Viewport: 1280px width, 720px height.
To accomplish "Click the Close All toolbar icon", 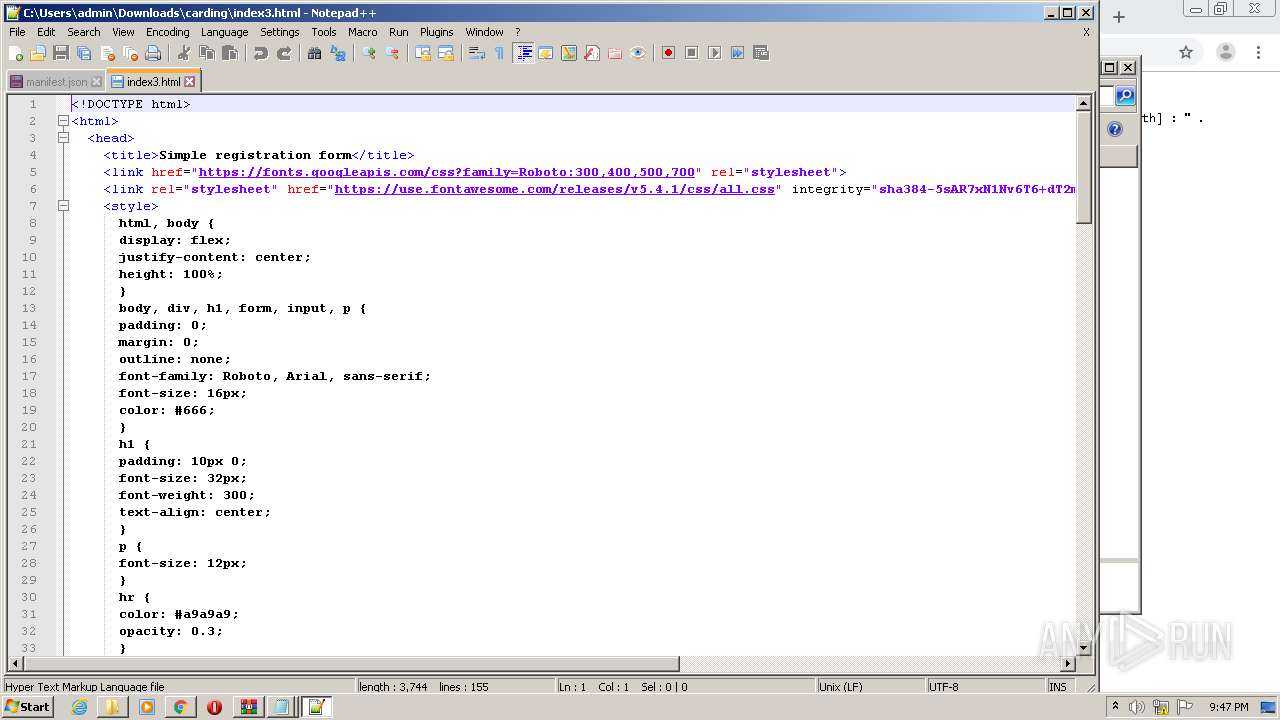I will pyautogui.click(x=130, y=53).
